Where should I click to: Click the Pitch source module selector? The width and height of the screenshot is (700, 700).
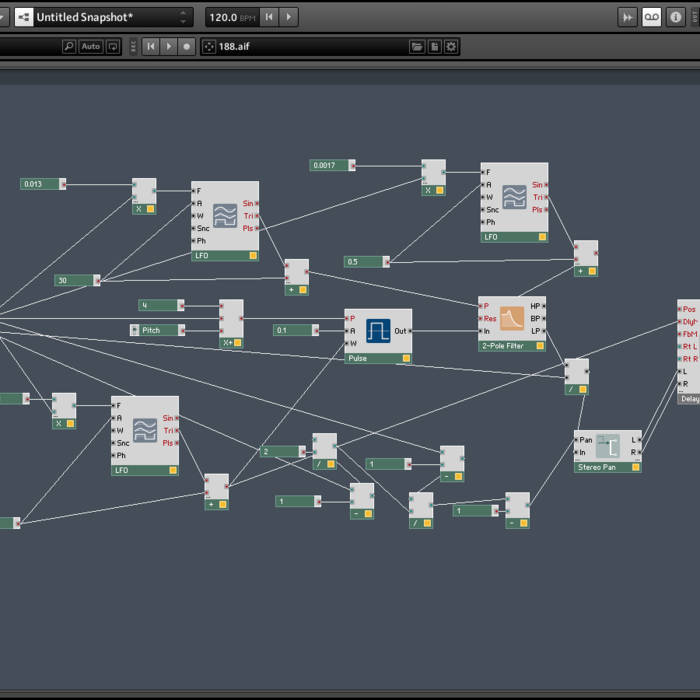point(158,330)
